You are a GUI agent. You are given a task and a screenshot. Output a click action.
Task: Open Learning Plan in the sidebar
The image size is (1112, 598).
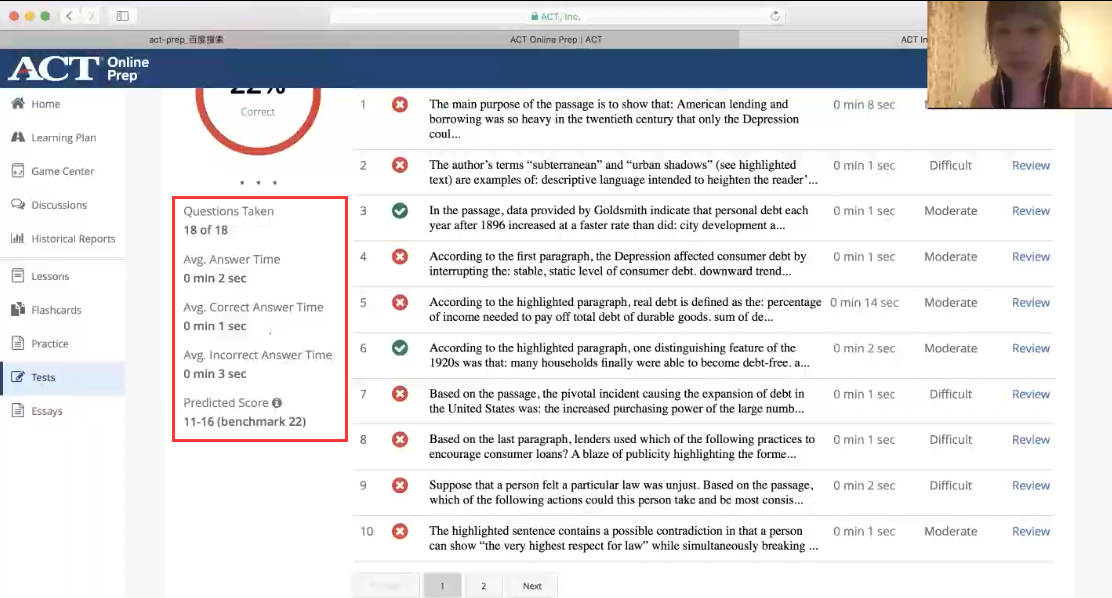tap(63, 138)
